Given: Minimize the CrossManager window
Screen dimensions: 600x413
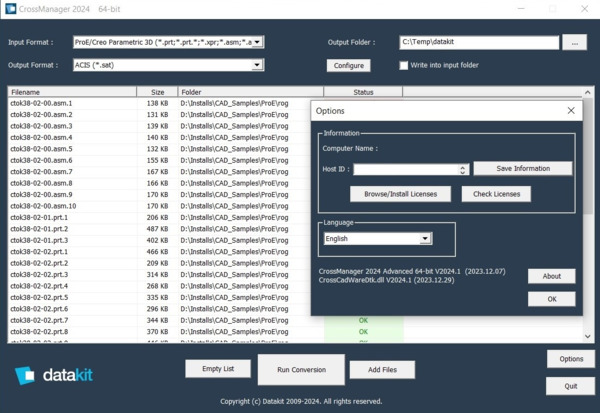Looking at the screenshot, I should [x=521, y=8].
